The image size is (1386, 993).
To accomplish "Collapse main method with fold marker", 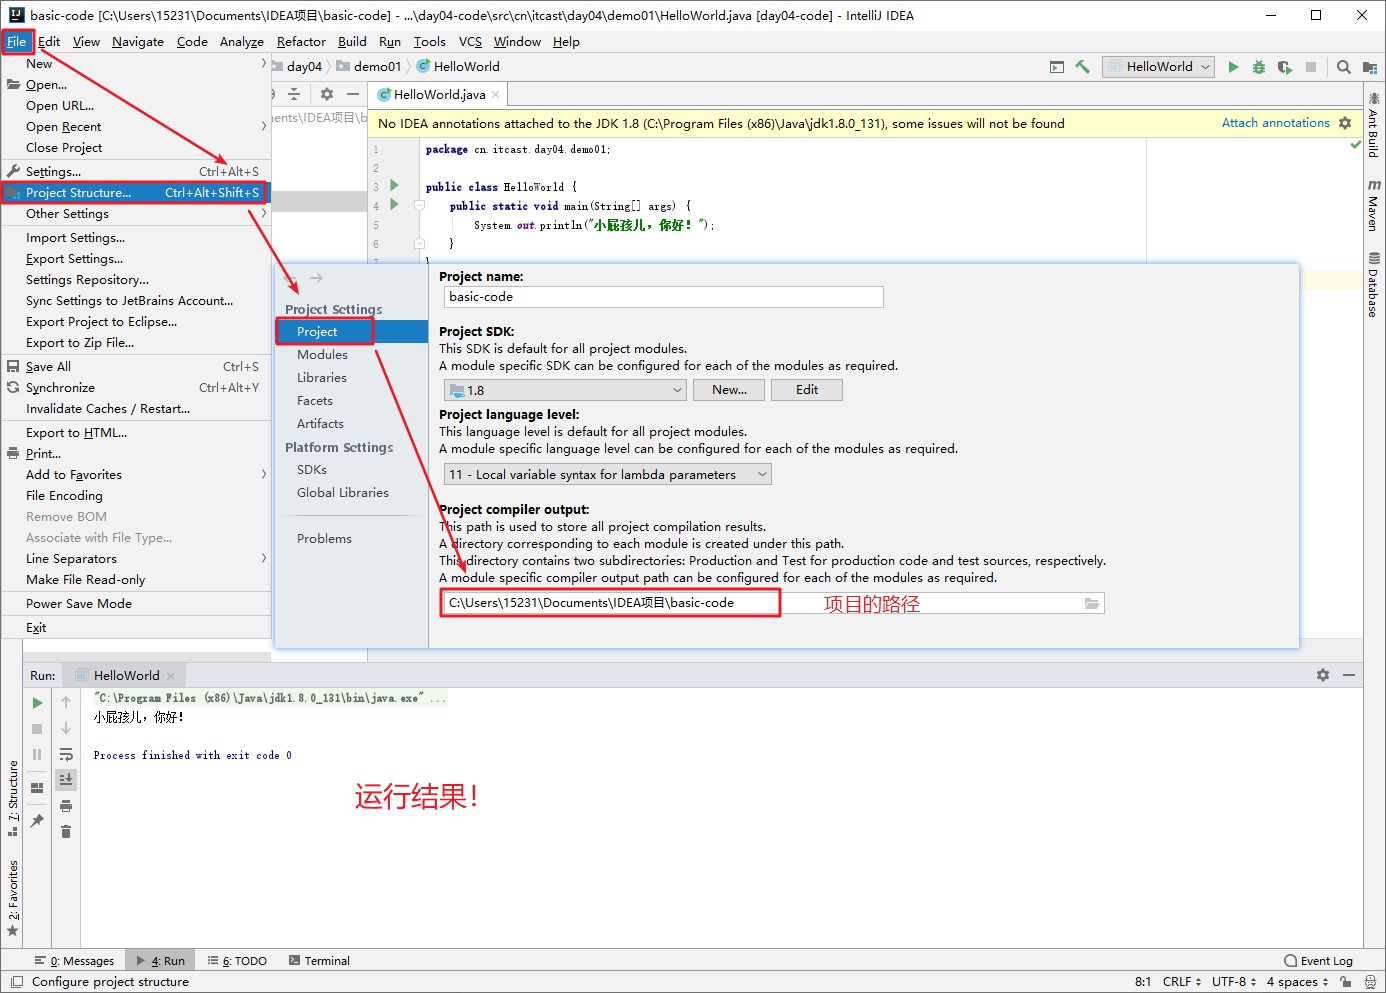I will pos(420,205).
